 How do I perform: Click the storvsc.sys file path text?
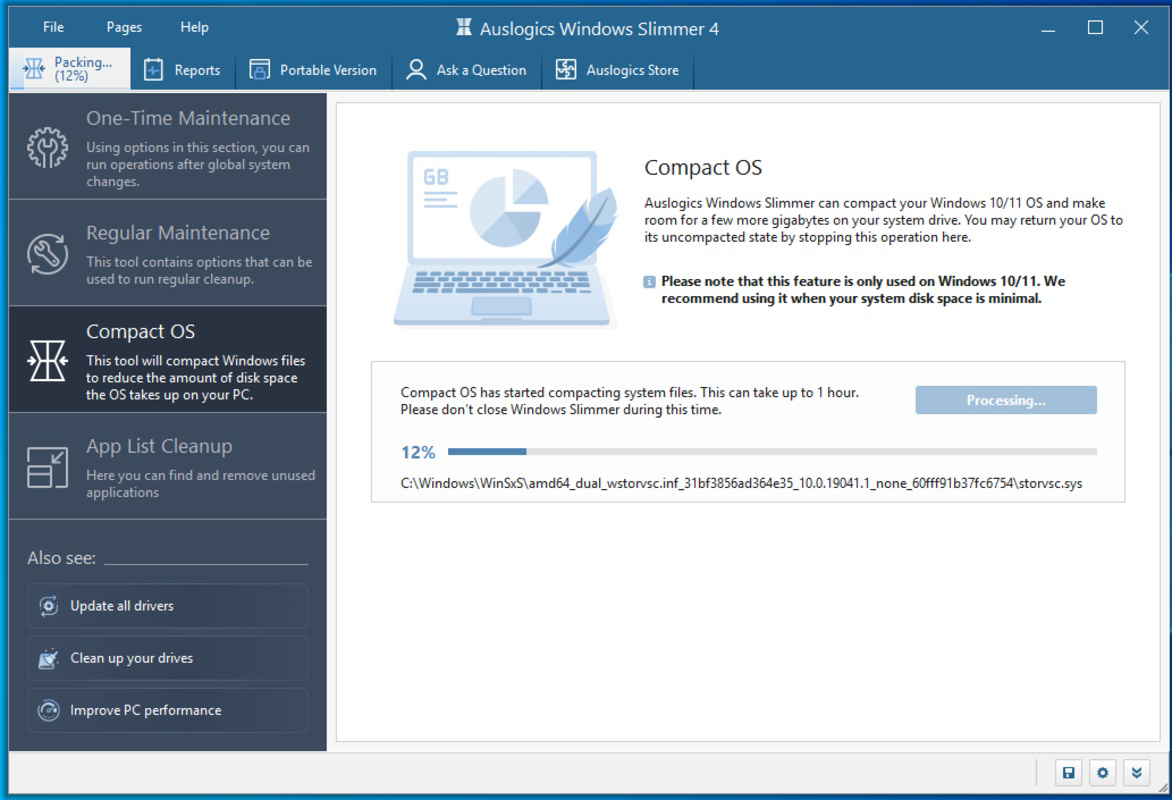(741, 483)
